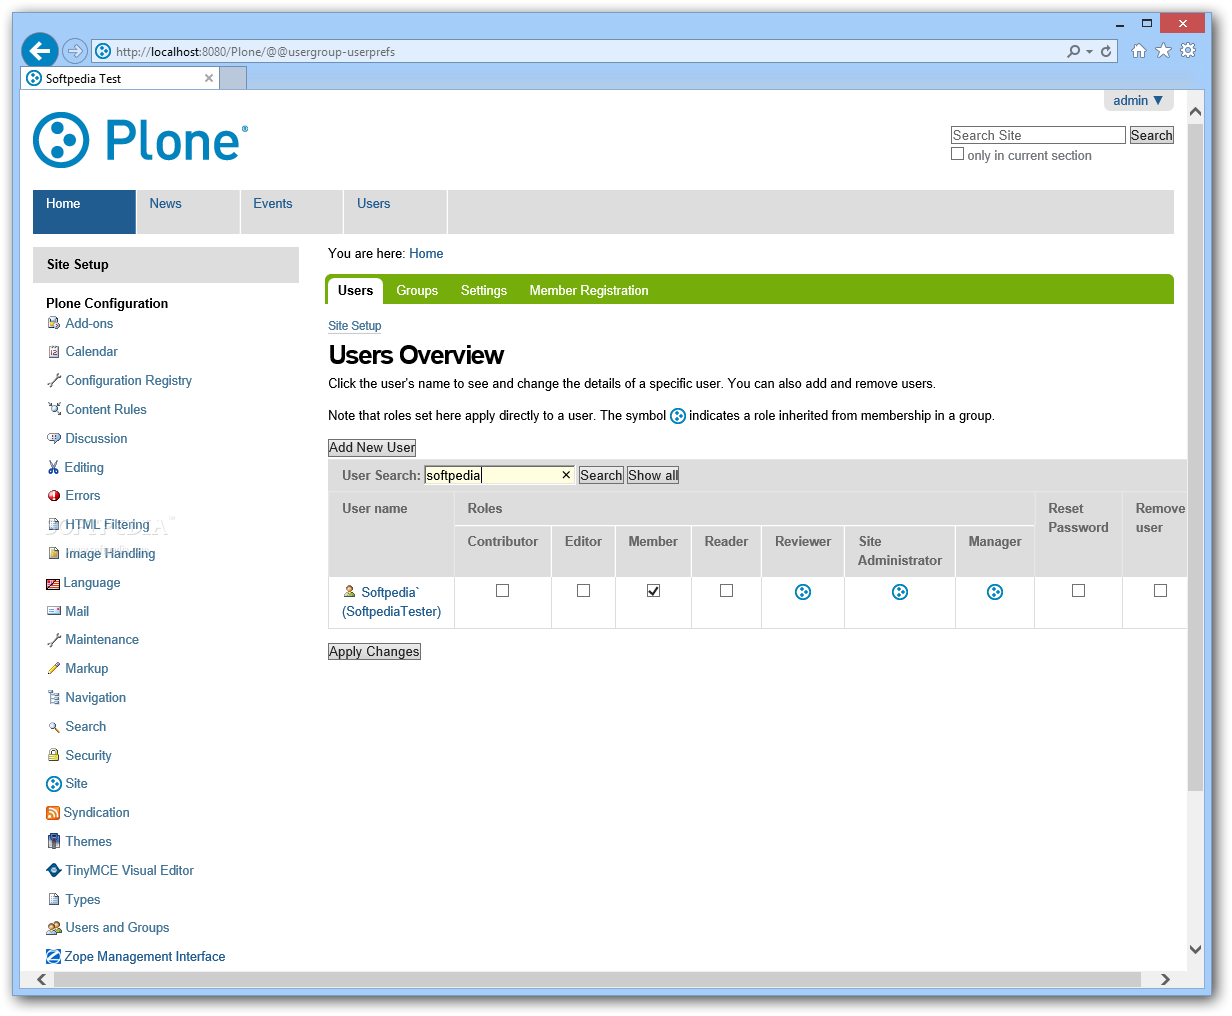Screen dimensions: 1232x1016
Task: Click the Users and Groups people icon
Action: (x=54, y=928)
